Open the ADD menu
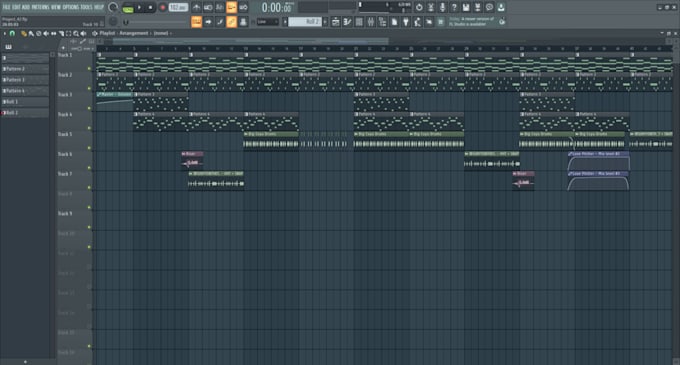The image size is (680, 365). point(26,7)
